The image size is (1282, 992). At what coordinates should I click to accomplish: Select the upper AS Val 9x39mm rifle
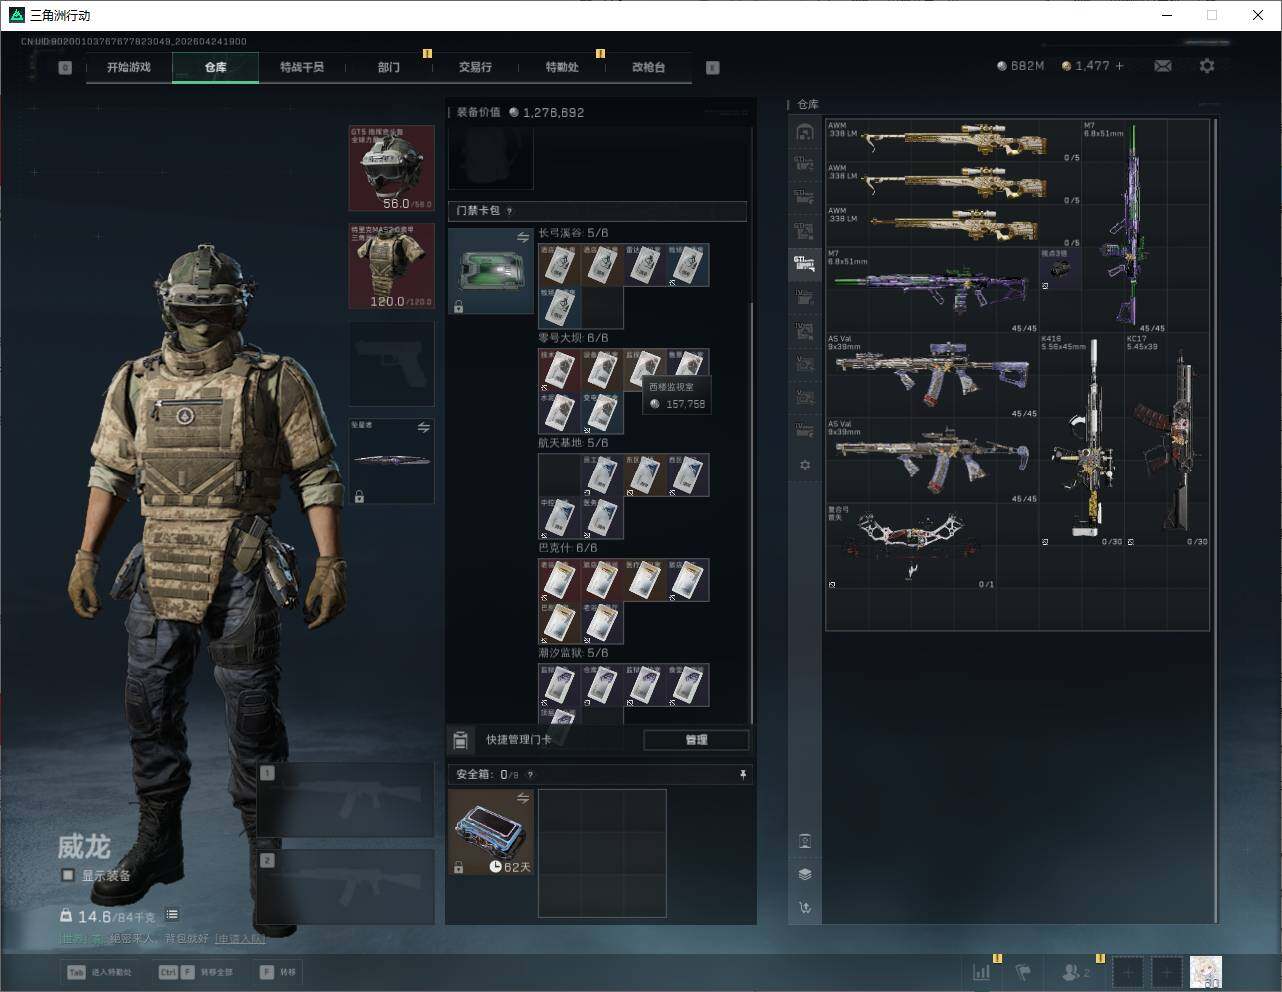click(932, 375)
